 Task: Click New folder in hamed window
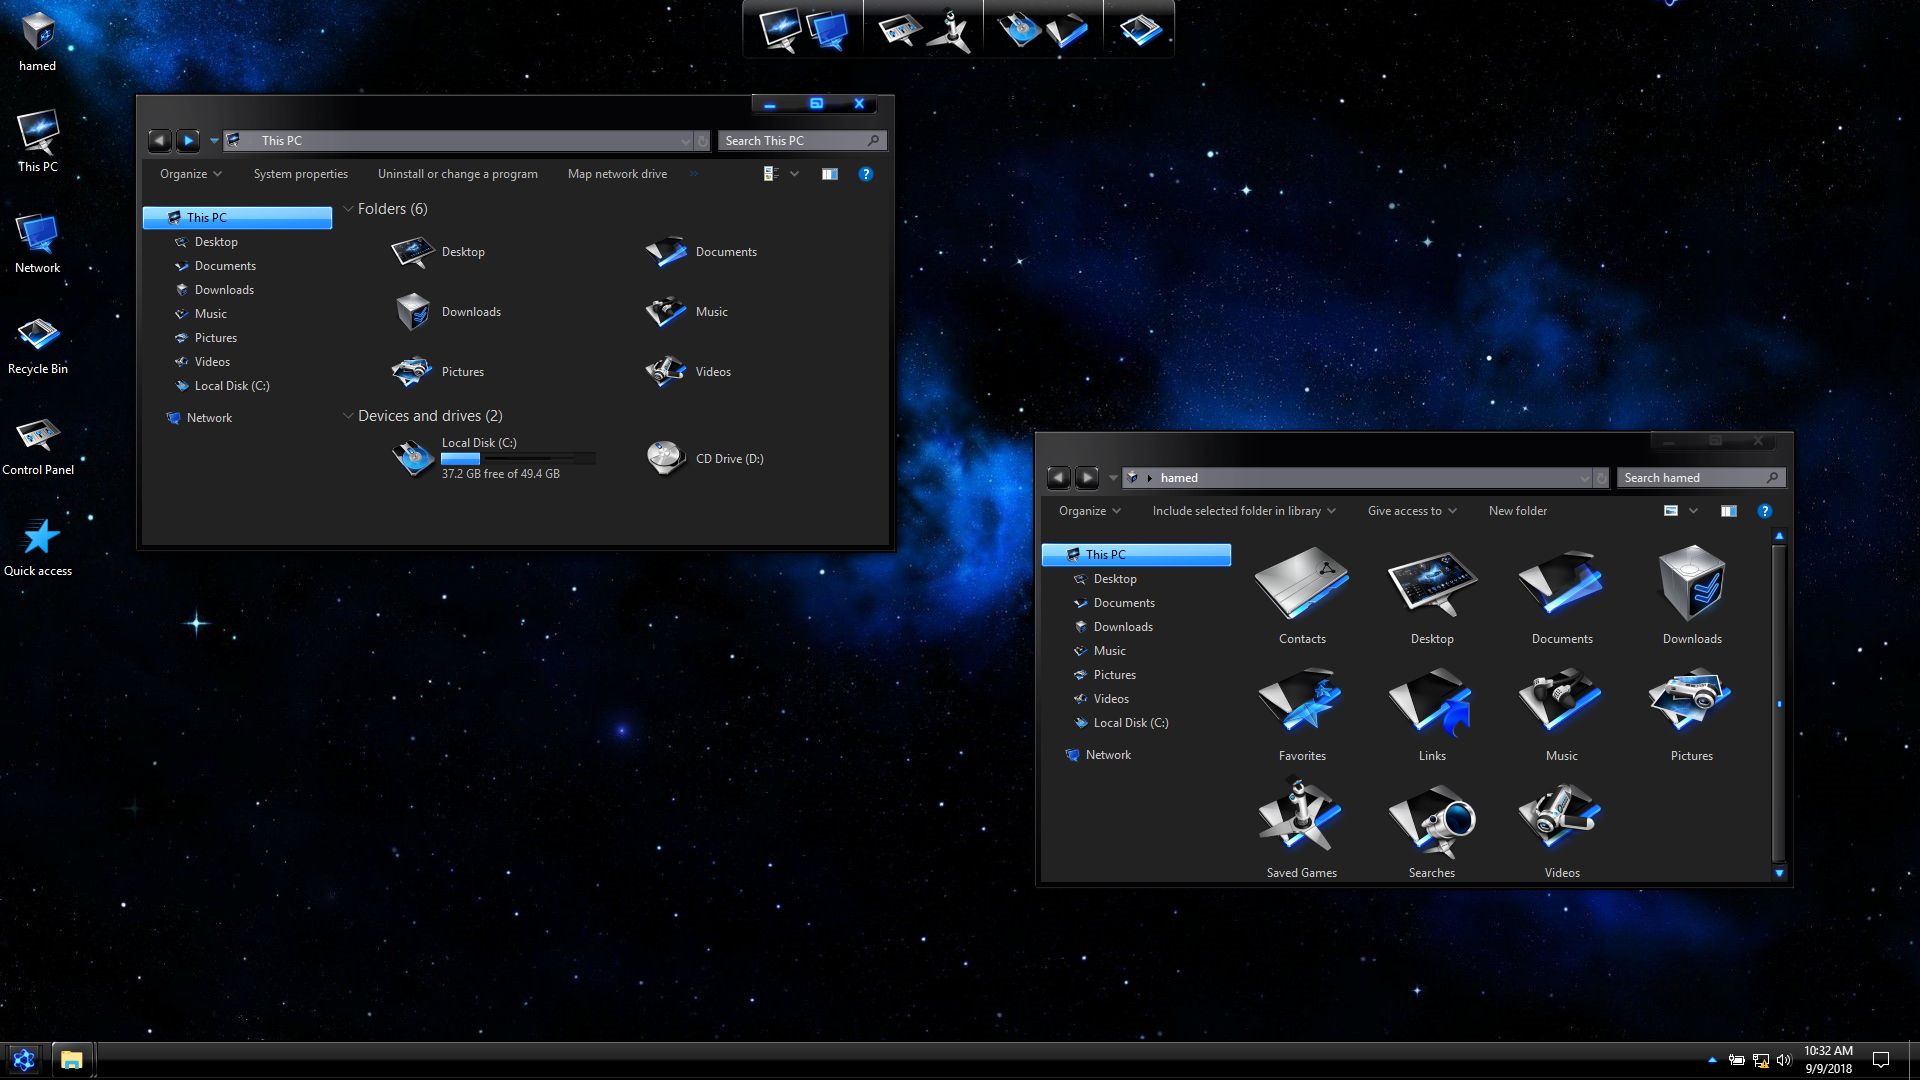1517,511
